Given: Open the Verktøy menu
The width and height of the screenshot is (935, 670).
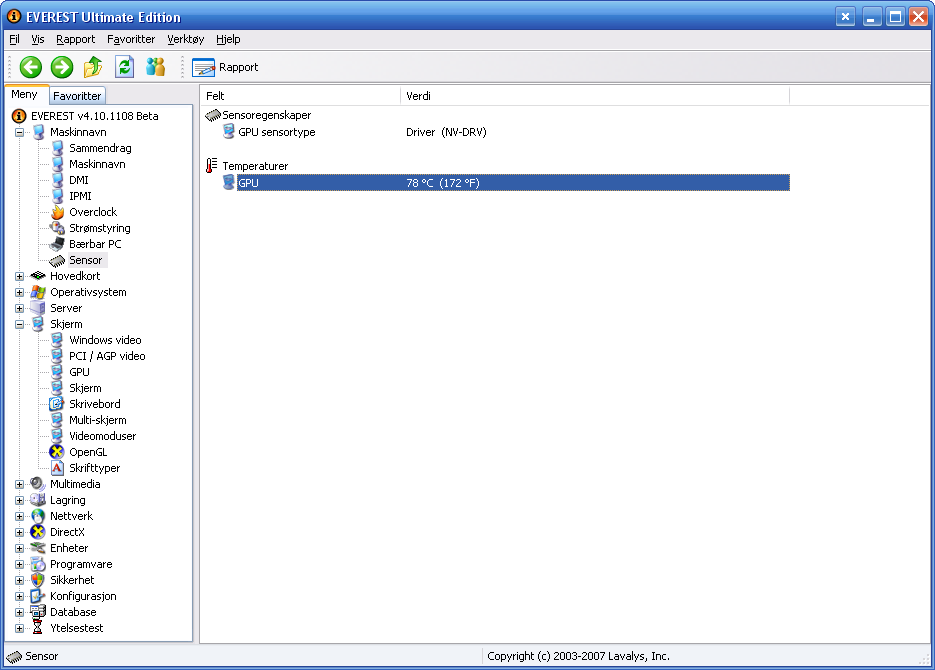Looking at the screenshot, I should tap(185, 39).
